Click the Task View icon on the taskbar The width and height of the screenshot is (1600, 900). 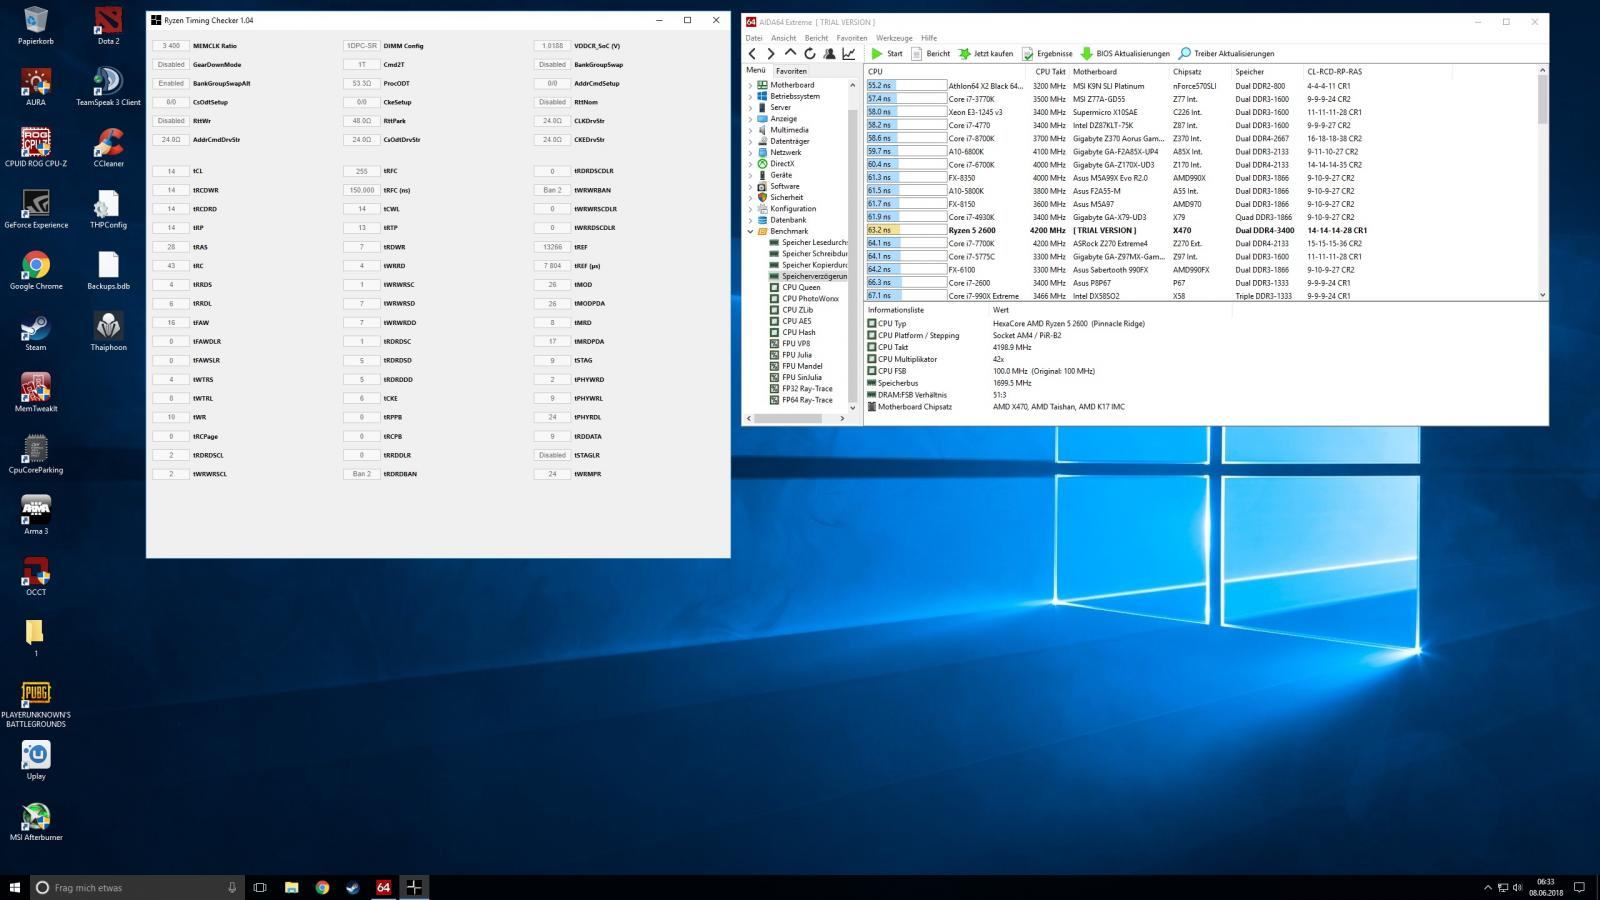click(260, 887)
